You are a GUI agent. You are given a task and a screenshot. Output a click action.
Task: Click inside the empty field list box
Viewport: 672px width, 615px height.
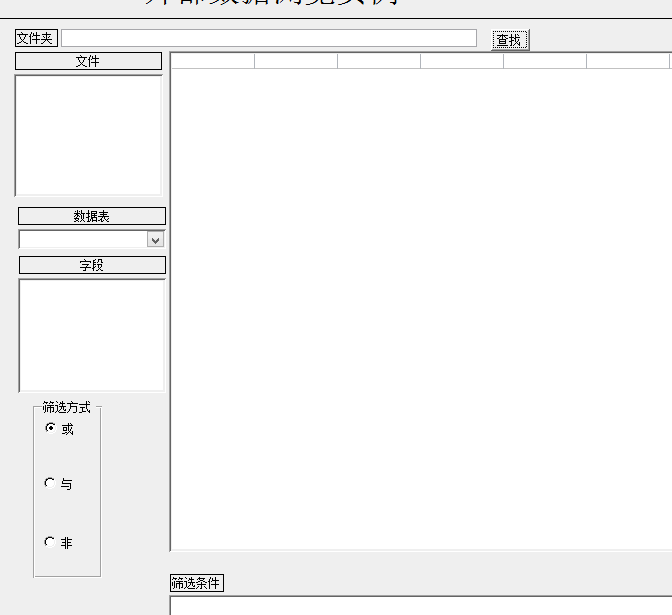click(92, 335)
